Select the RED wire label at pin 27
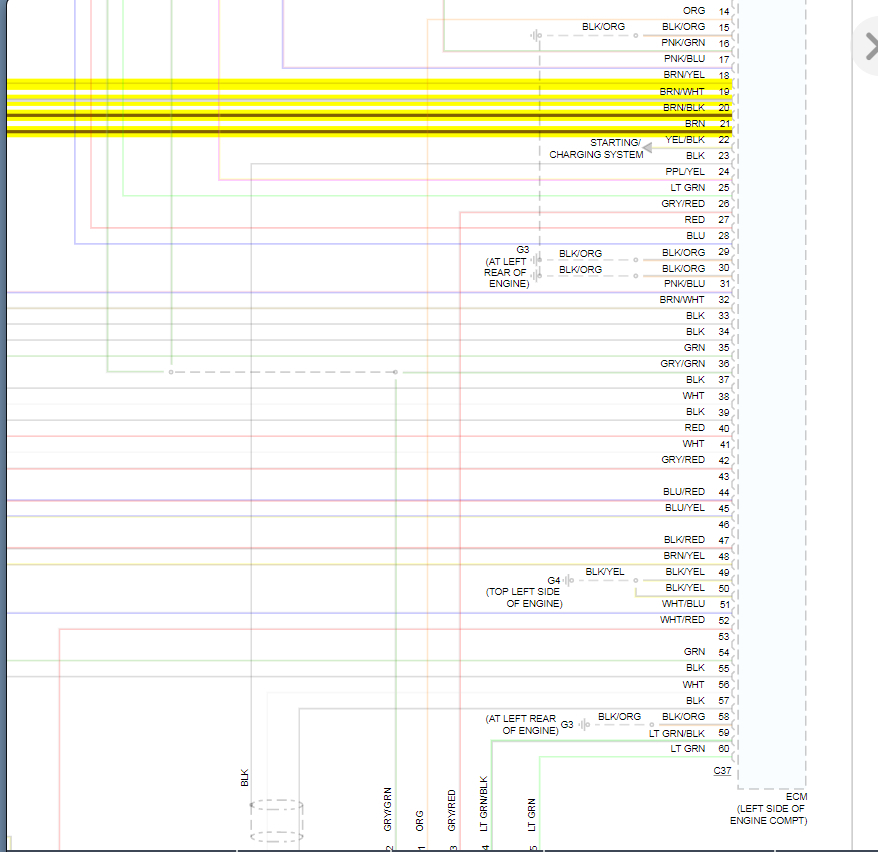This screenshot has width=878, height=852. [x=694, y=219]
